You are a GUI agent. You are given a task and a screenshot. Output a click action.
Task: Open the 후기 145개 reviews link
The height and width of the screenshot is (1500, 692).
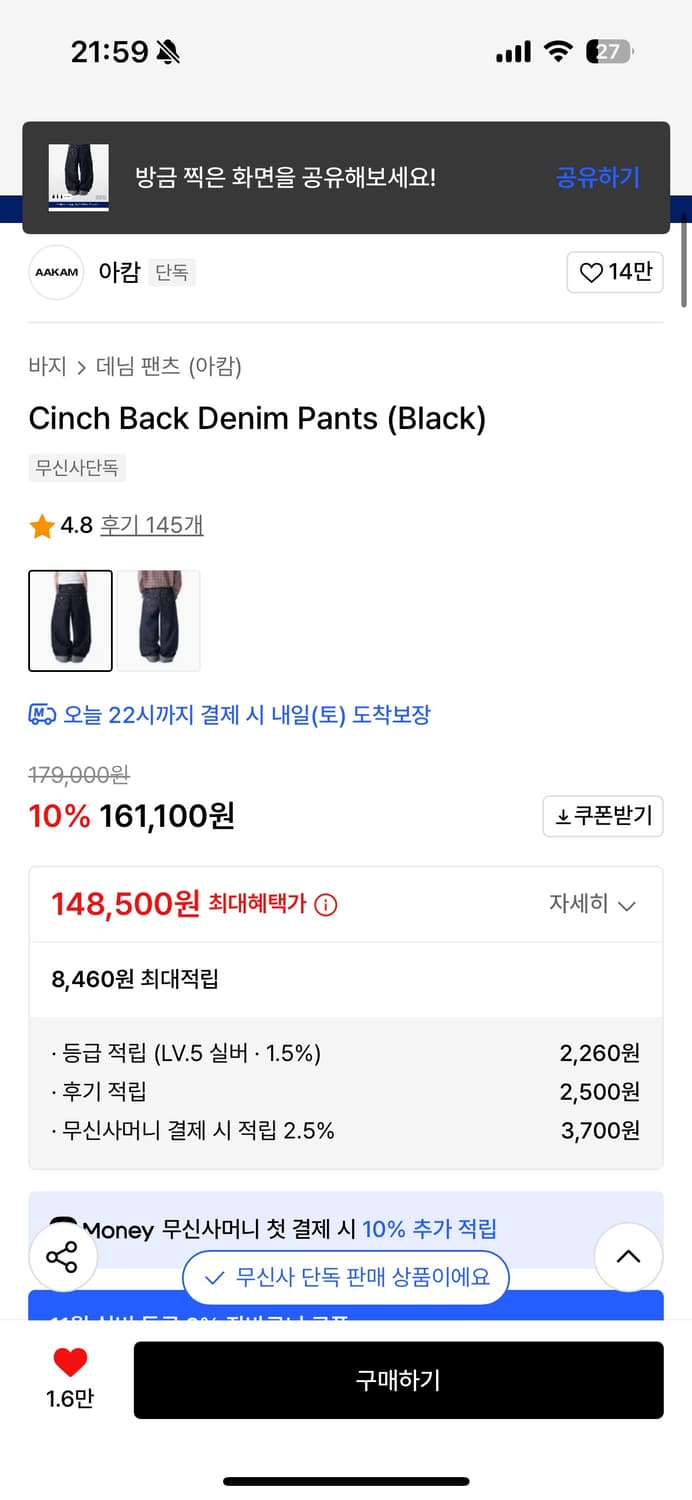[152, 525]
